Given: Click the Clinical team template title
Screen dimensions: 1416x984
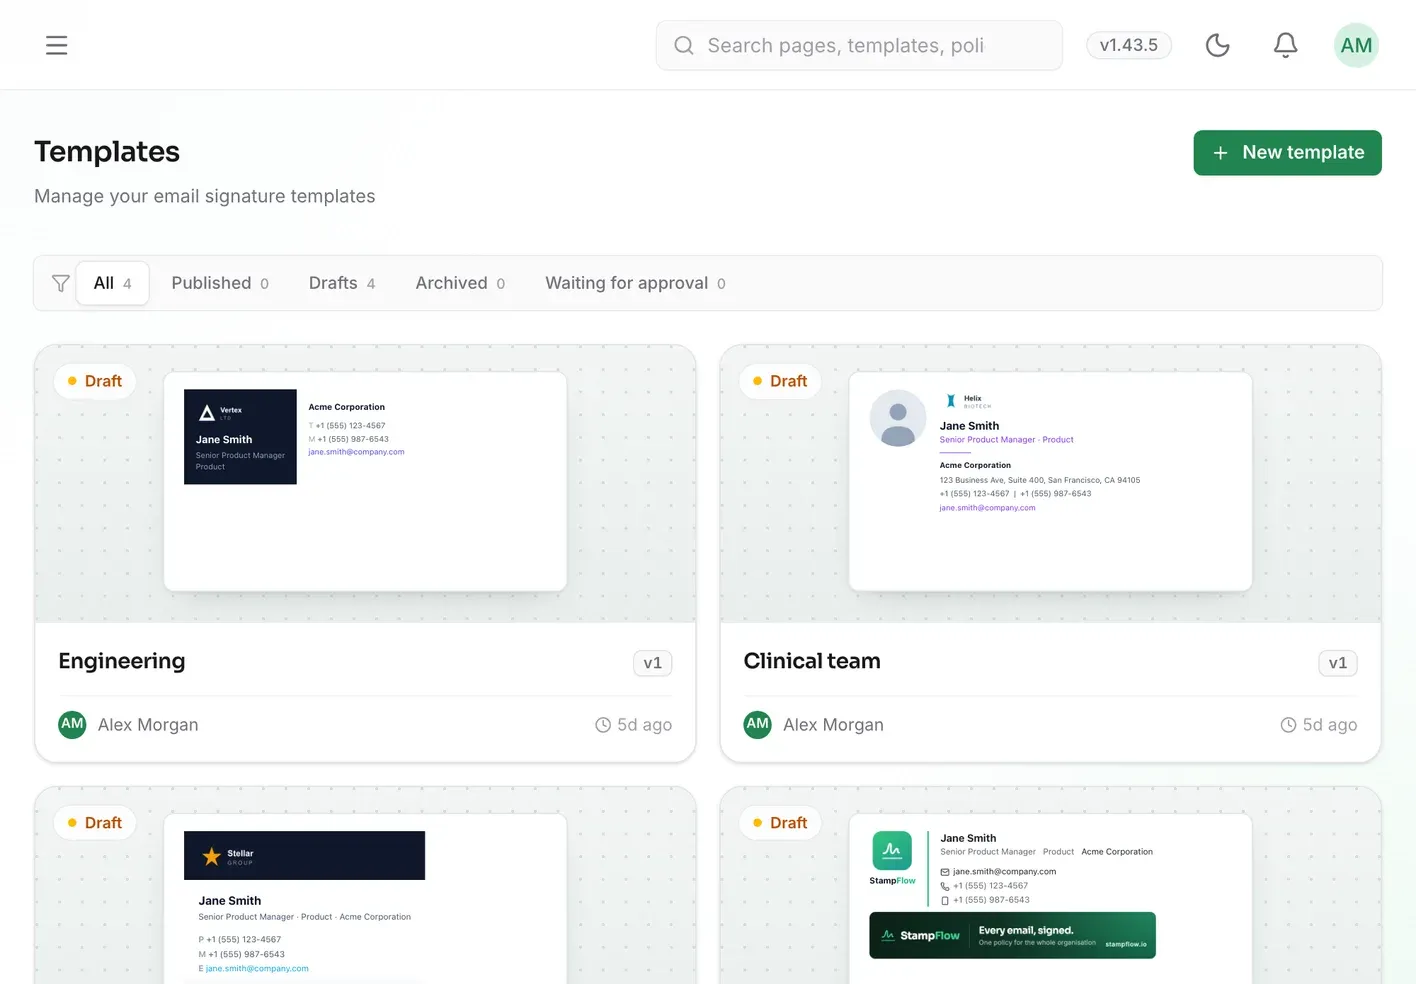Looking at the screenshot, I should (812, 661).
